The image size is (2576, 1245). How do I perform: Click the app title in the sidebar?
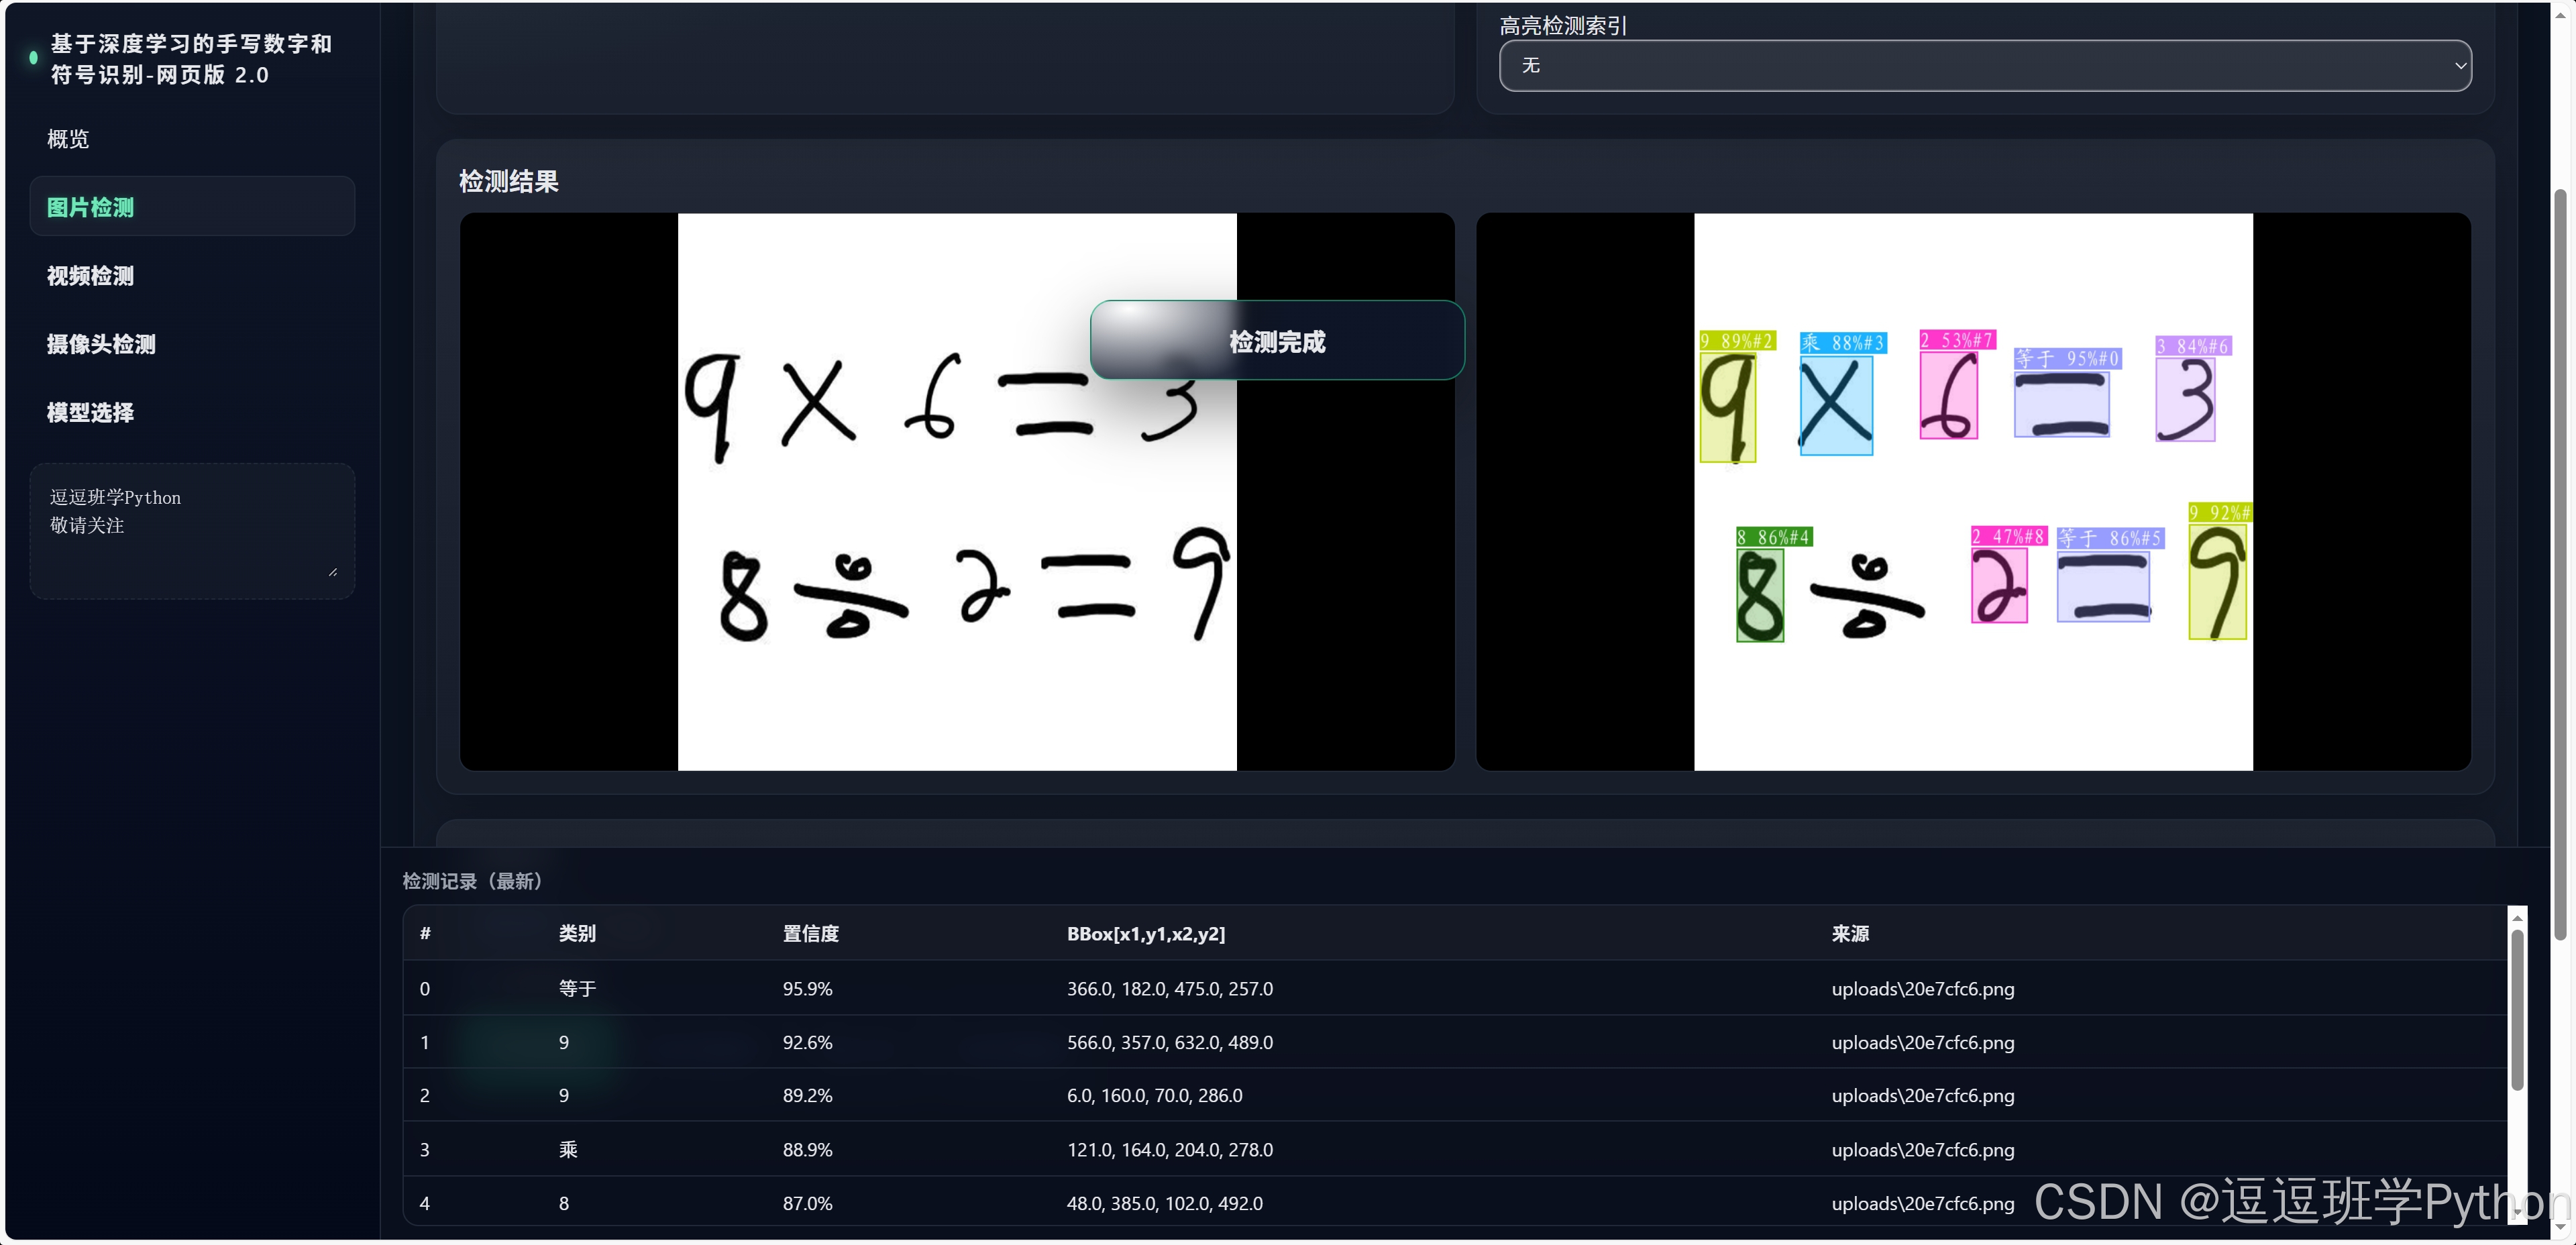(x=191, y=59)
